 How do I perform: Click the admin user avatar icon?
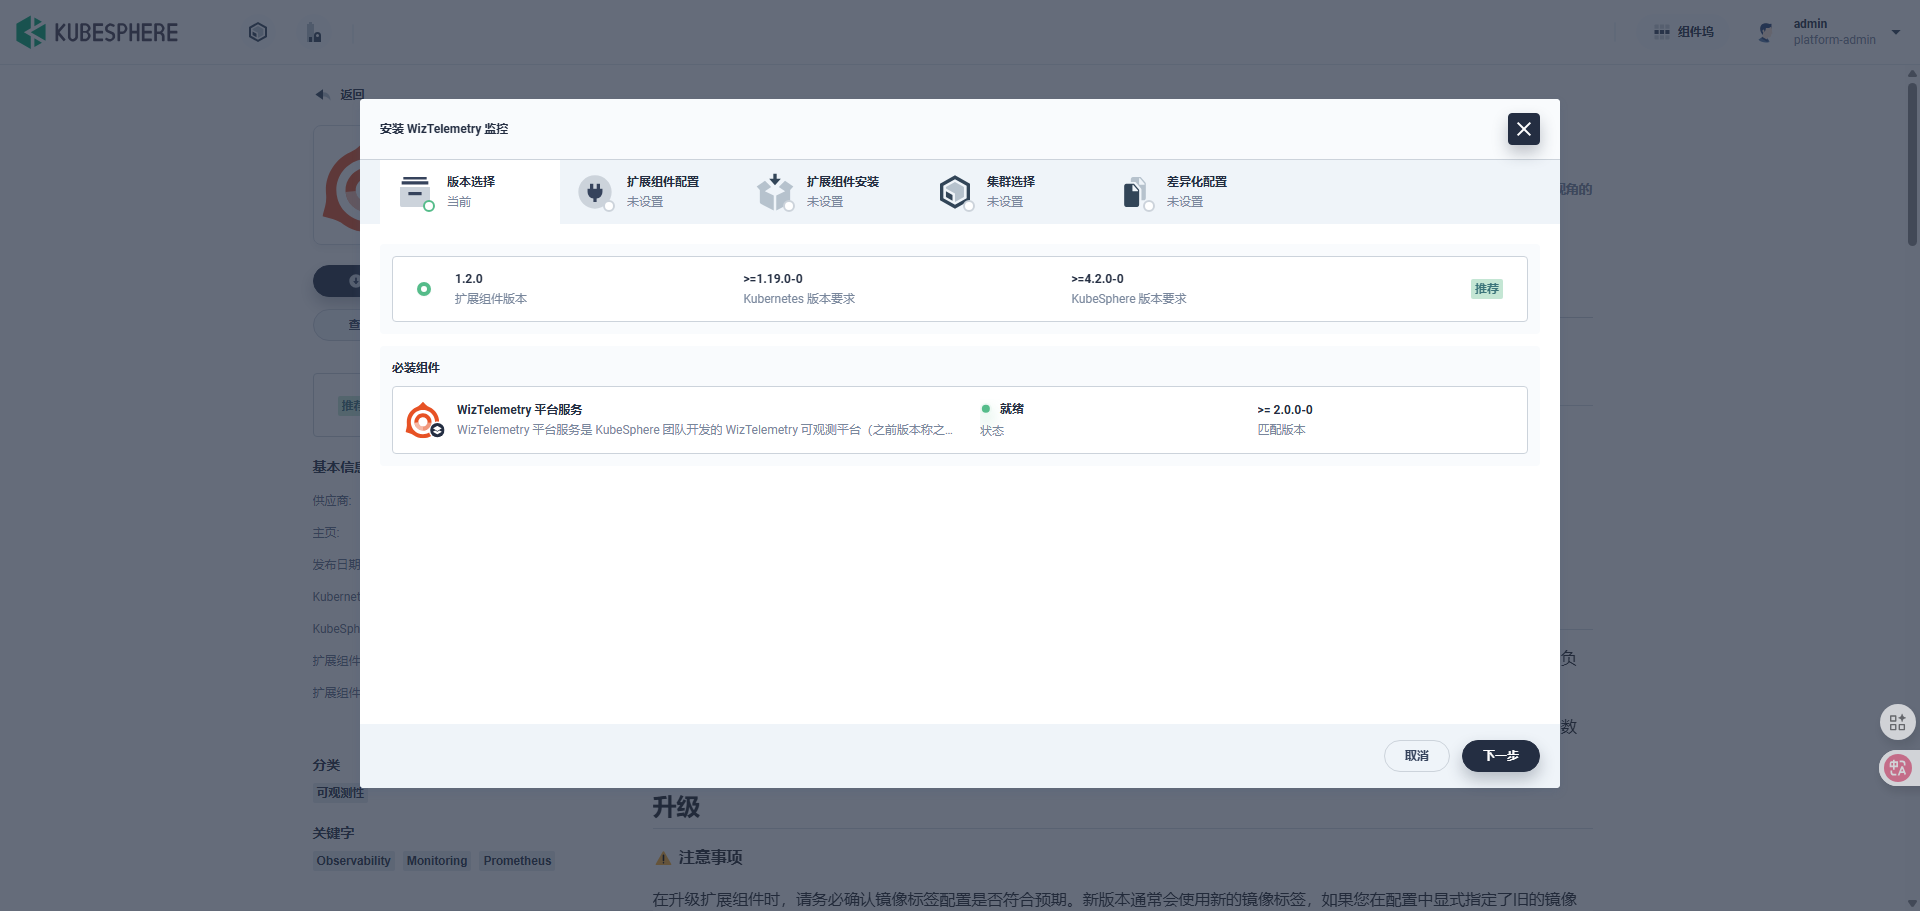[1766, 33]
